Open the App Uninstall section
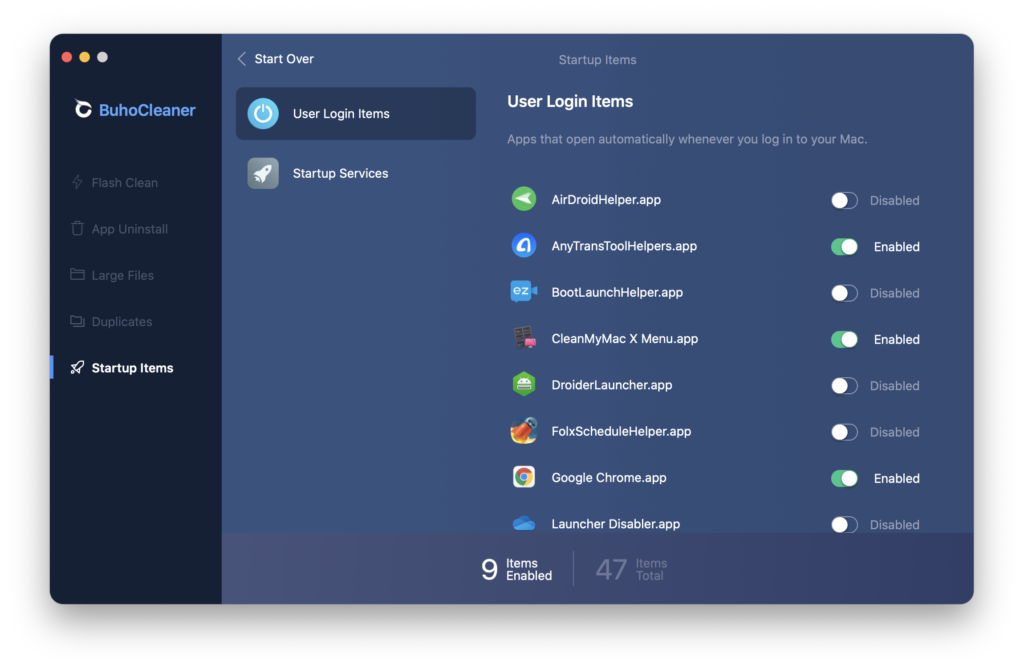1024x670 pixels. click(x=120, y=229)
